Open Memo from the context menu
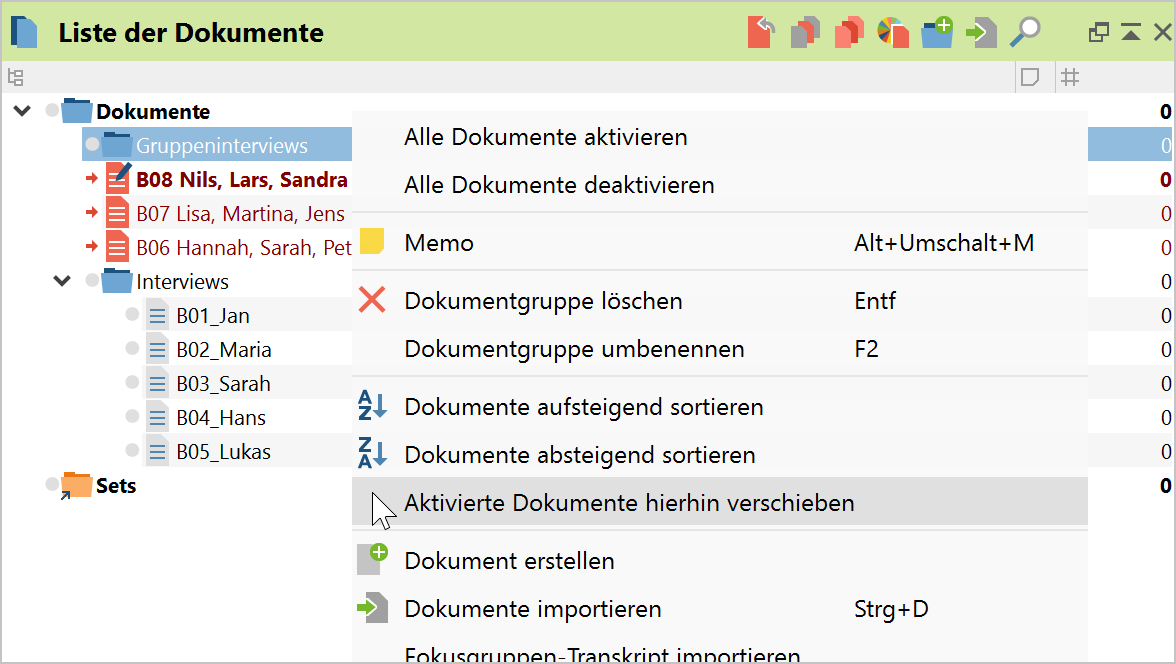Viewport: 1176px width, 664px height. (720, 243)
